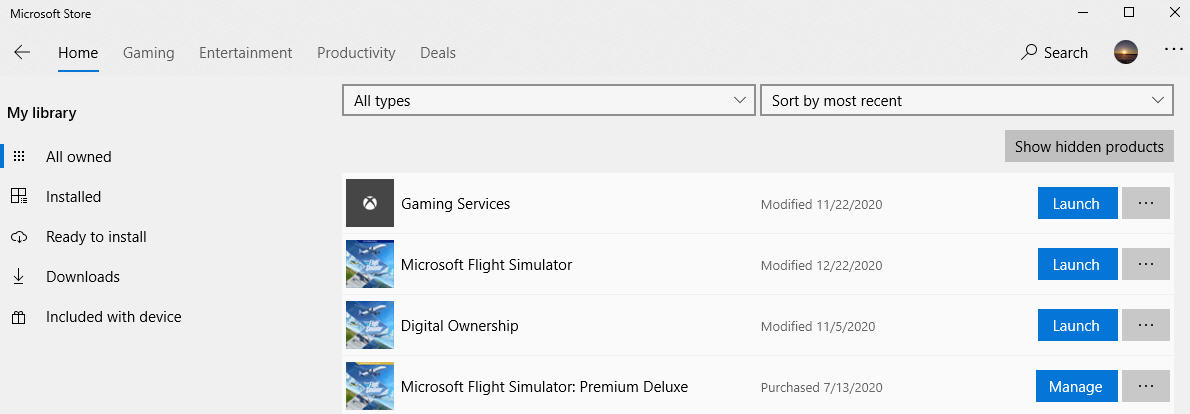Open Downloads arrow icon in sidebar
This screenshot has width=1190, height=414.
click(19, 277)
